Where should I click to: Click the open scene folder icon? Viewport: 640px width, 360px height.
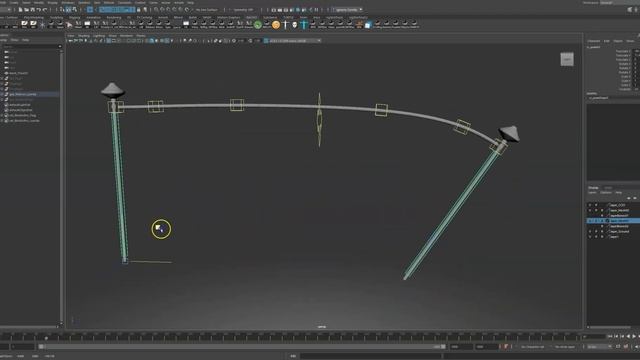pos(26,9)
